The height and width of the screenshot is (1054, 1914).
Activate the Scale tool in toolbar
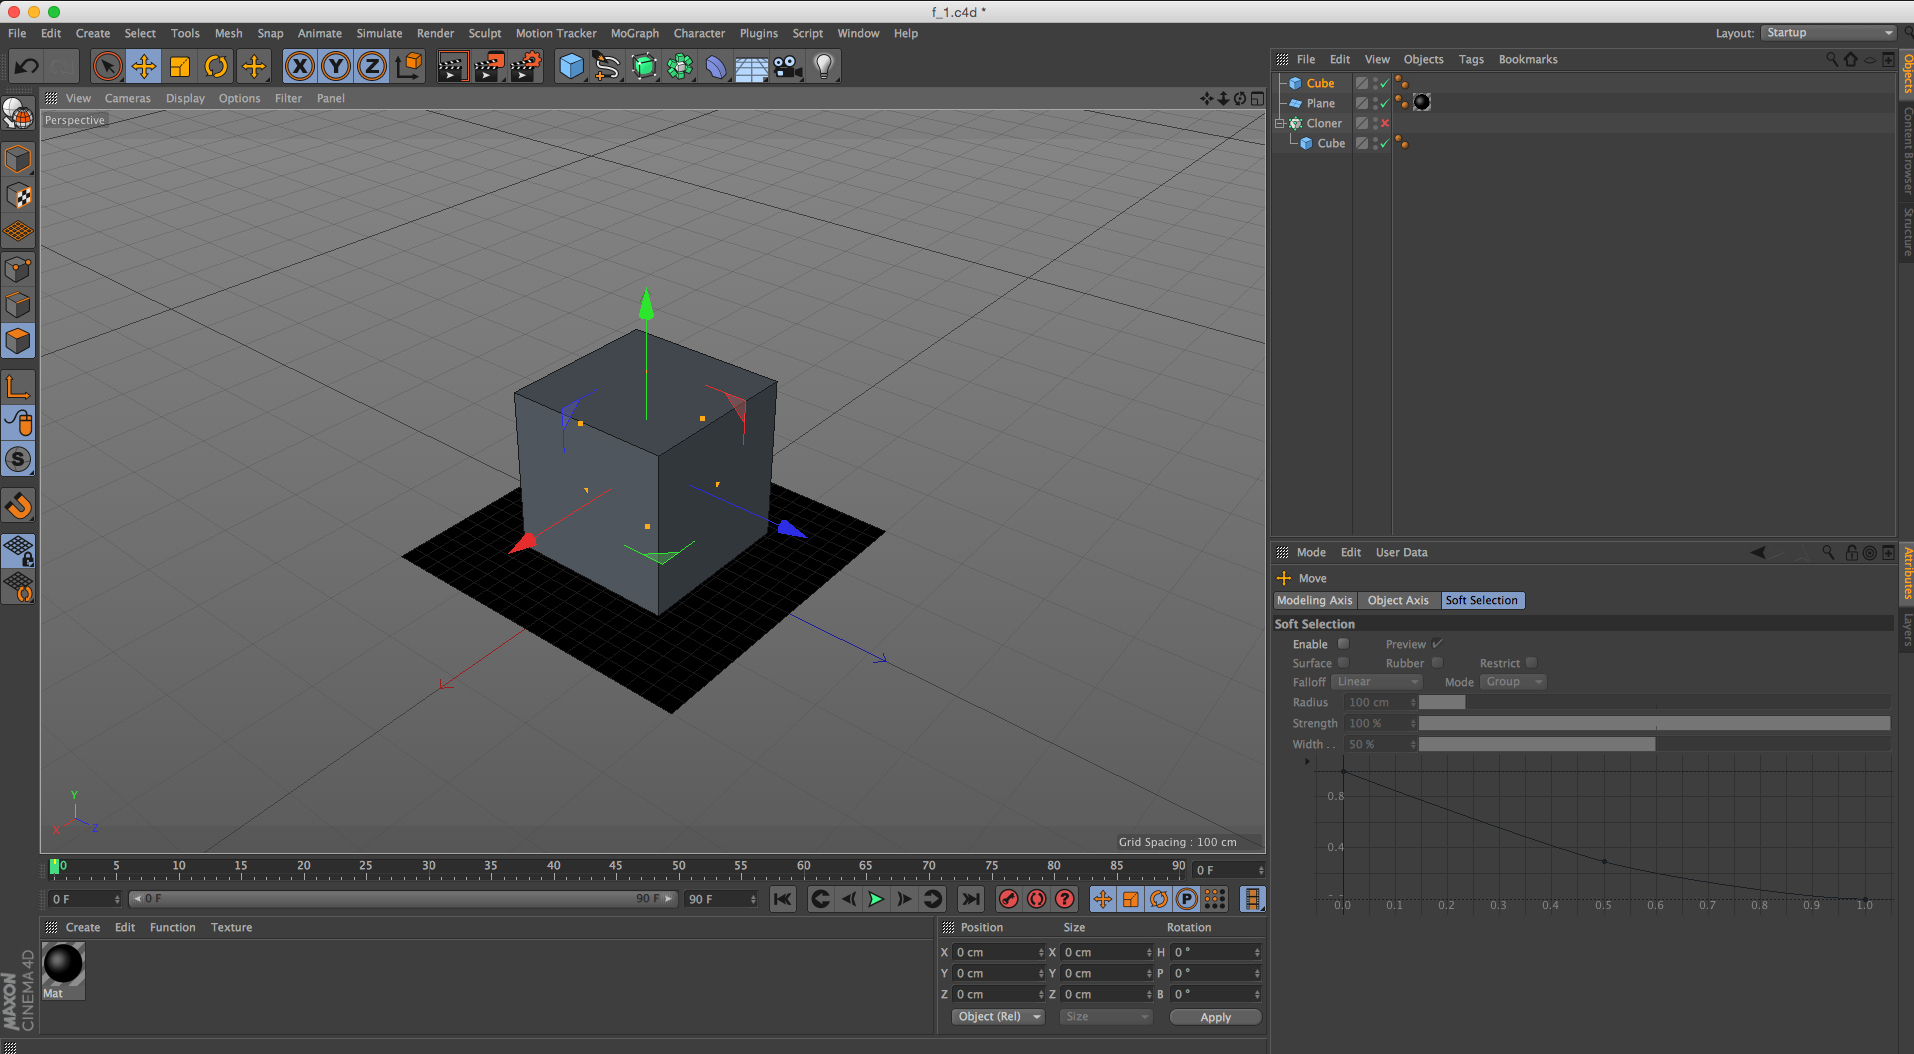pyautogui.click(x=180, y=66)
